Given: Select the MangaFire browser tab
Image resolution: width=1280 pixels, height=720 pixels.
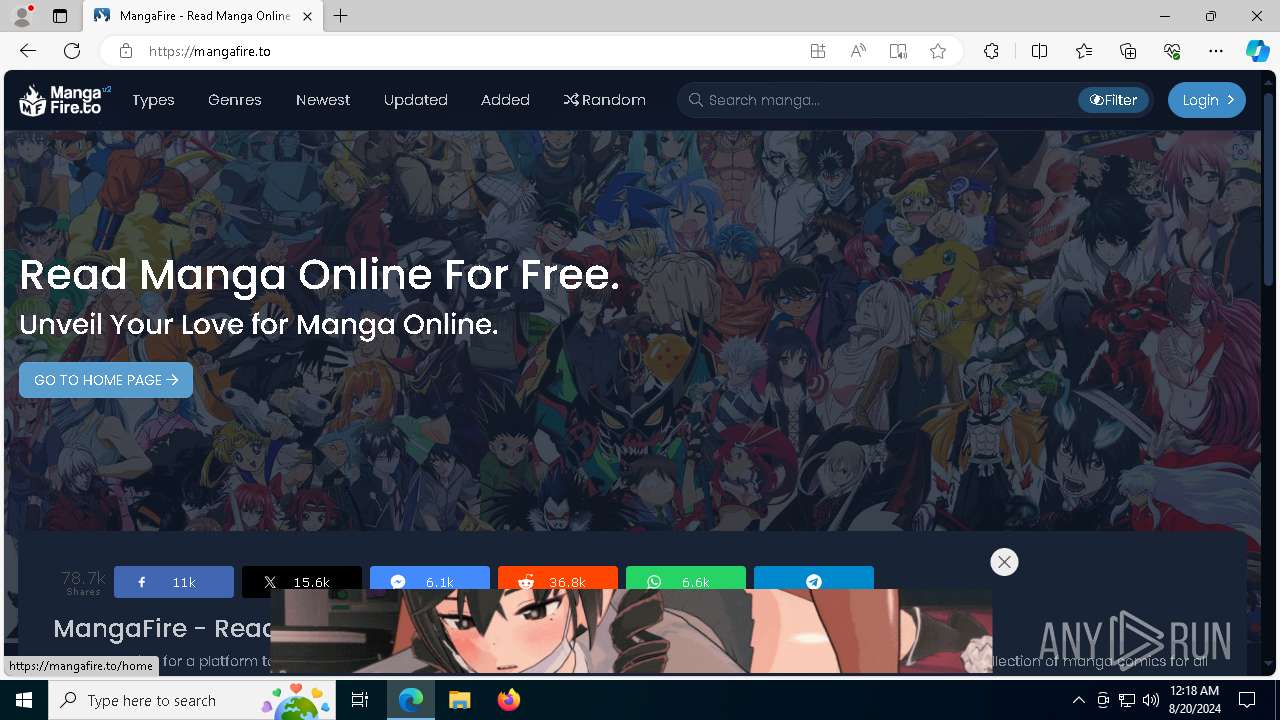Looking at the screenshot, I should pos(203,16).
